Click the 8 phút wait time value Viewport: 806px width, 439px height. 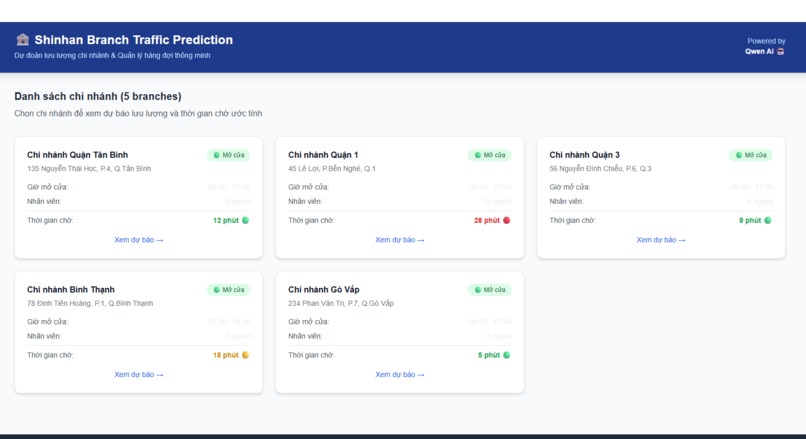point(750,220)
